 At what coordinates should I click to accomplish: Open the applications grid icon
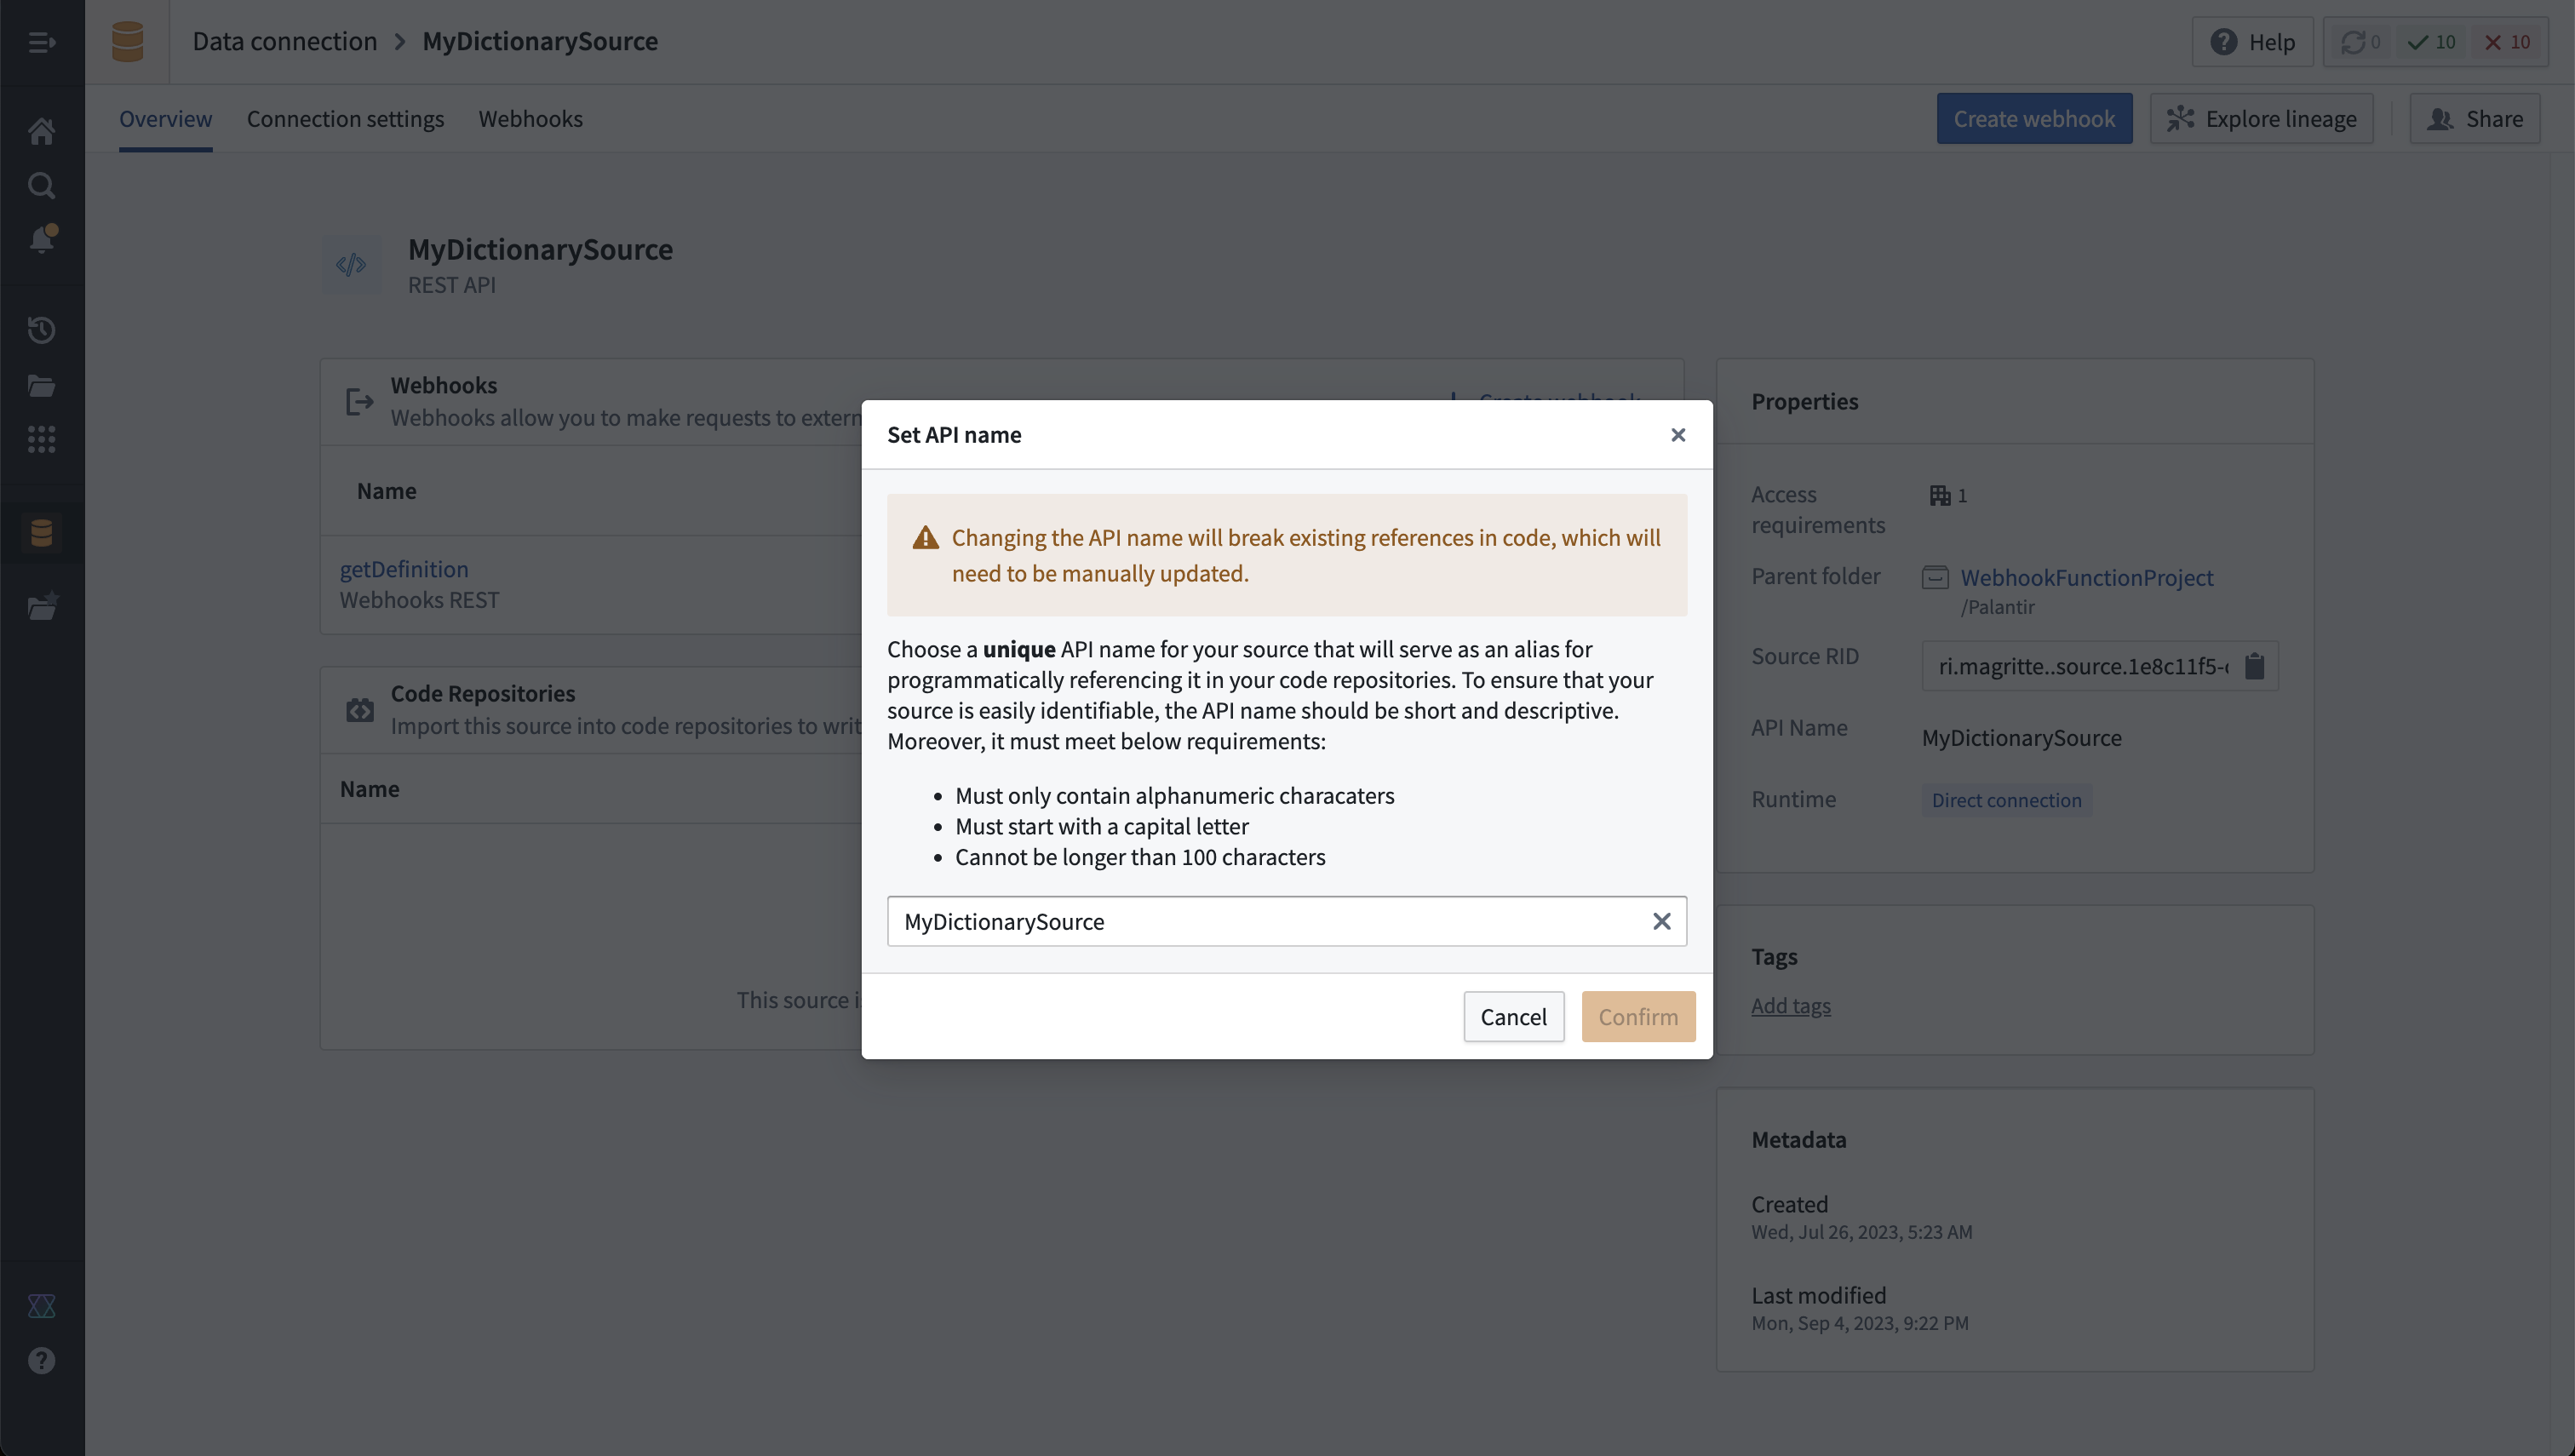point(41,439)
